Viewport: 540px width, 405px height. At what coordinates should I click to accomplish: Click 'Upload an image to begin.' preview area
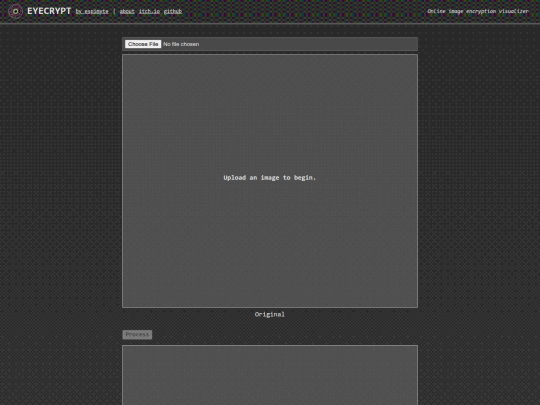coord(270,181)
